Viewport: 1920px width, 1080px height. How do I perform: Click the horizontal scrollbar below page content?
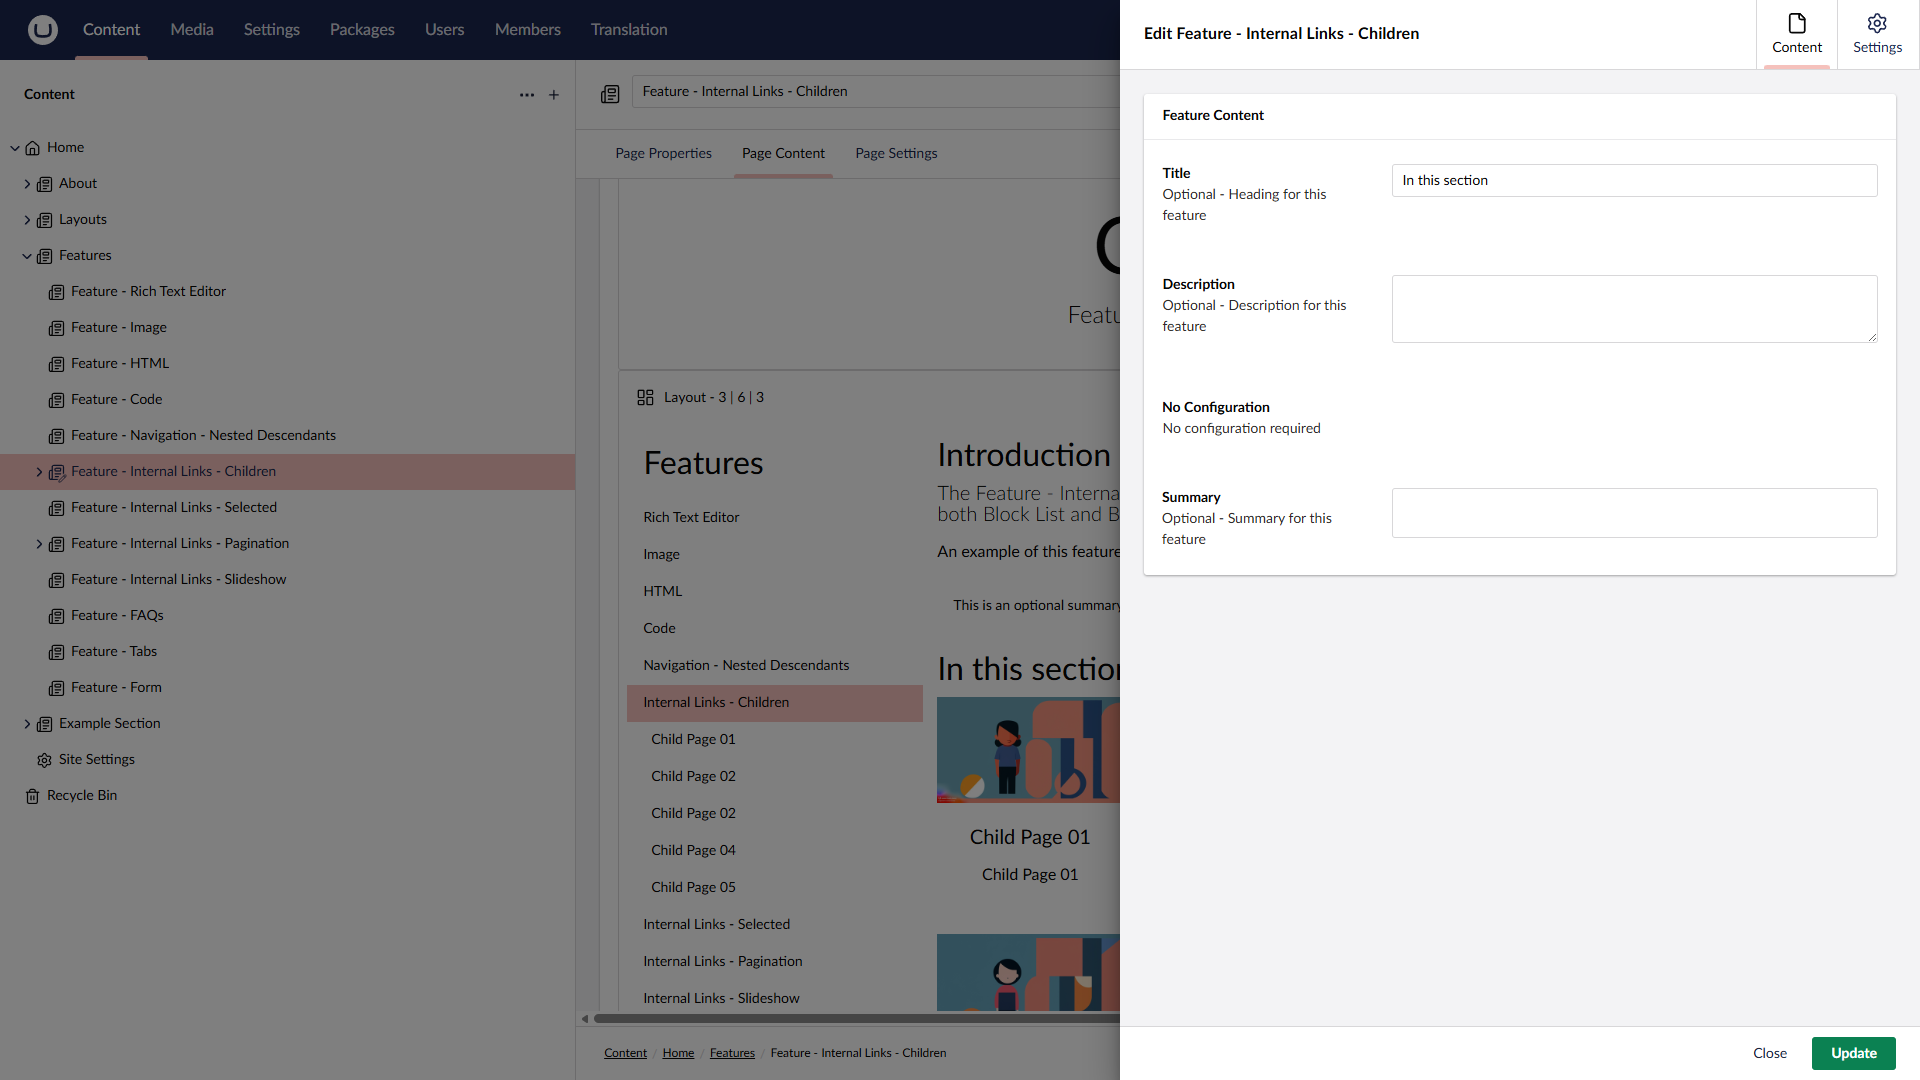coord(850,1019)
